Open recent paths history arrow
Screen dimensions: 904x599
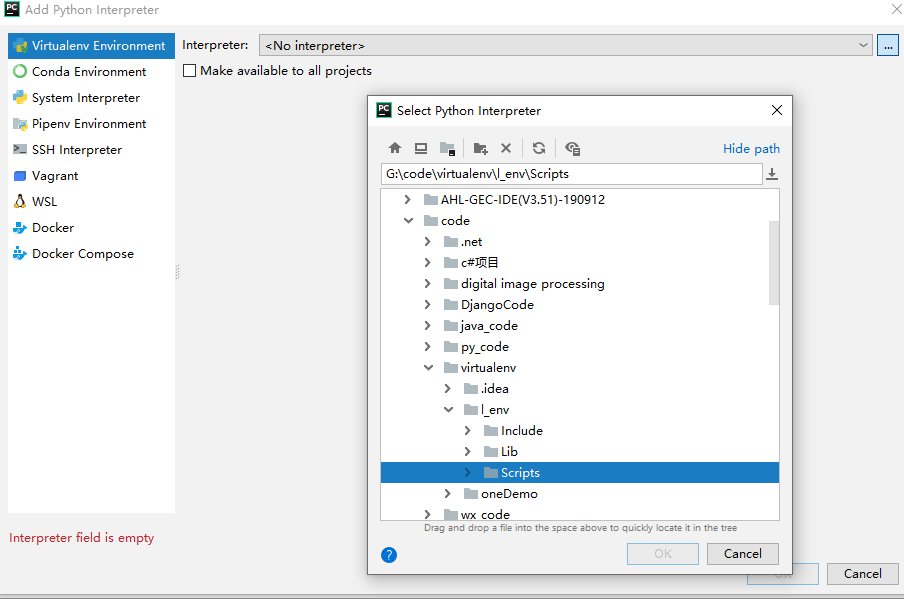[772, 174]
